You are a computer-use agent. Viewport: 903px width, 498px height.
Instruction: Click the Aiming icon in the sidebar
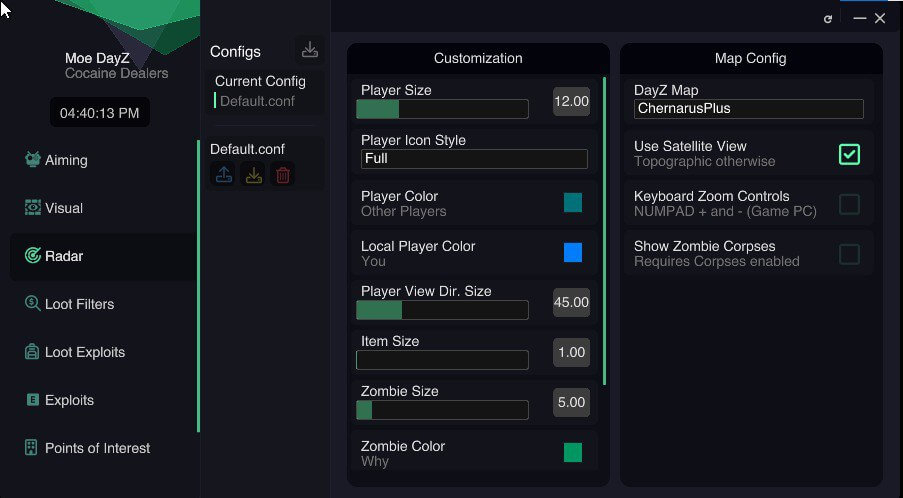pos(33,159)
